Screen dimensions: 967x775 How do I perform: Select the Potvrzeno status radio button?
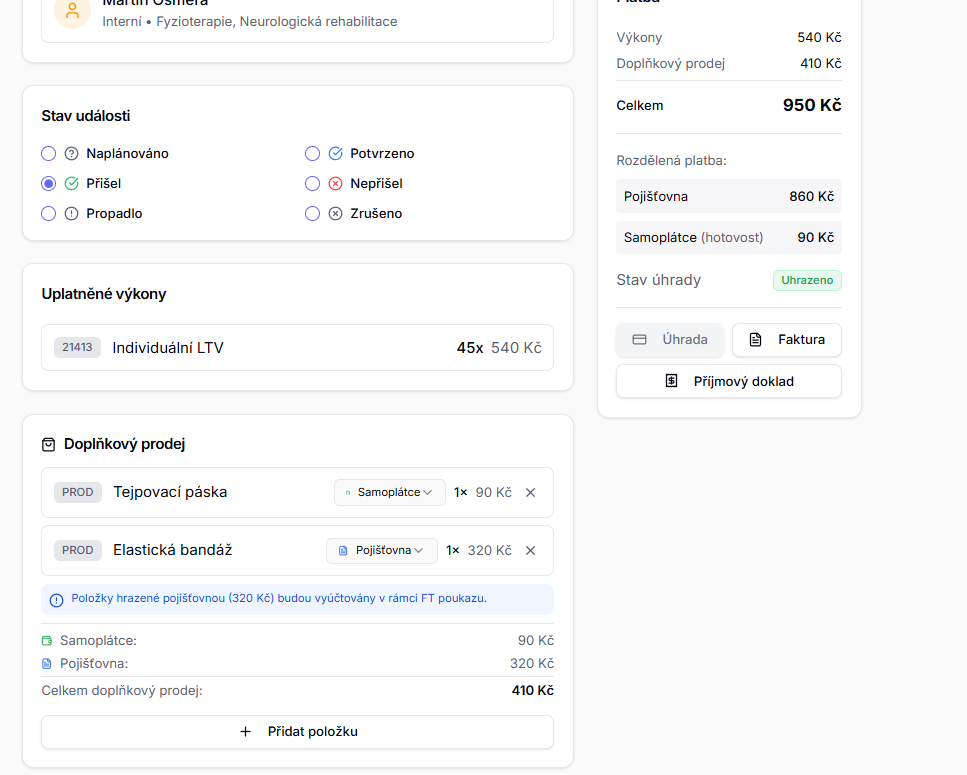312,154
